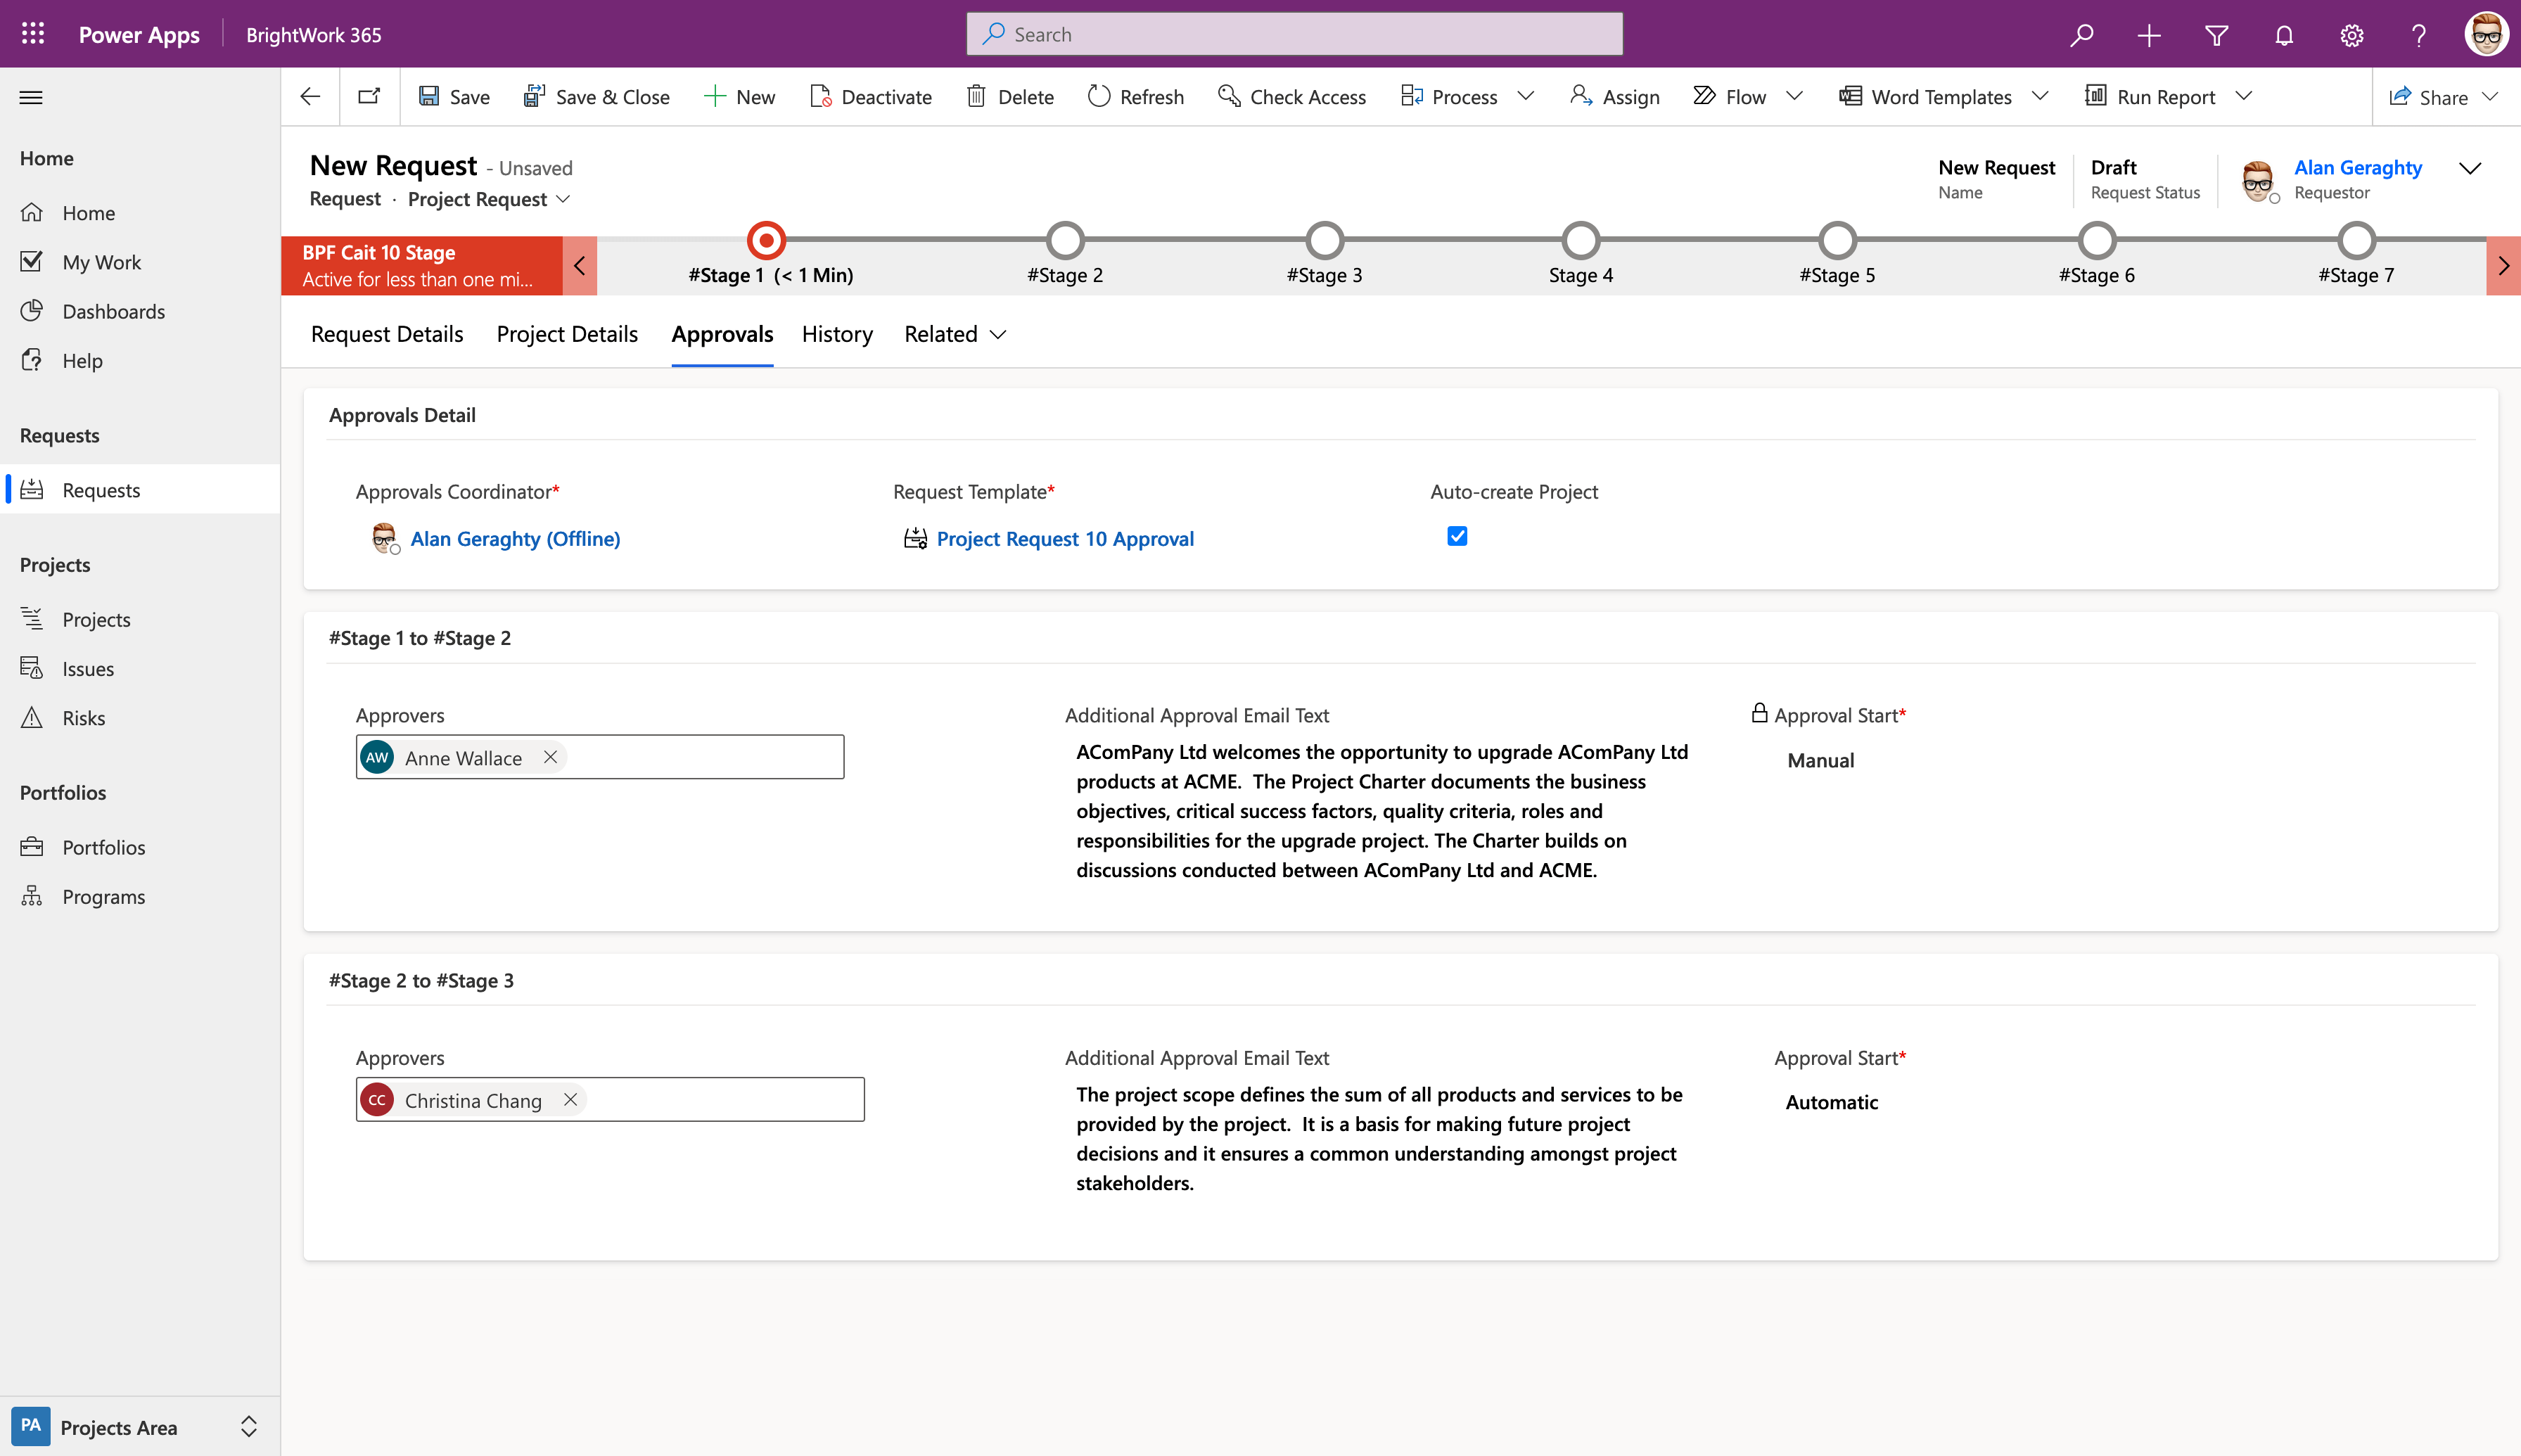This screenshot has height=1456, width=2521.
Task: Select #Stage 1 marker
Action: point(767,240)
